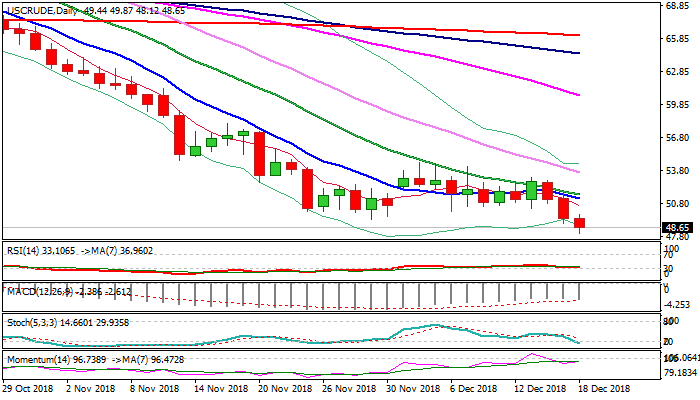The image size is (700, 400).
Task: Click the small triangle beside USCRUDE title
Action: (x=6, y=9)
